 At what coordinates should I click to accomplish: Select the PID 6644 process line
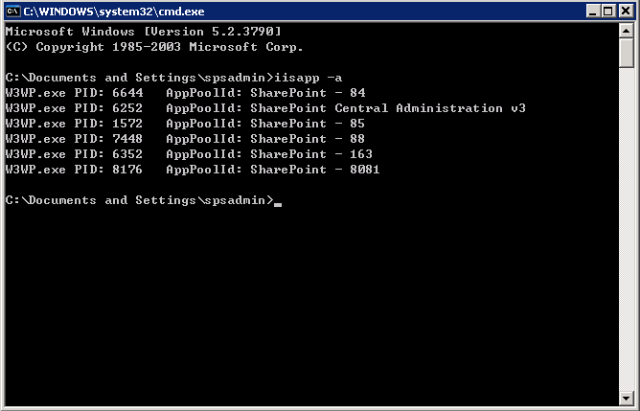click(185, 93)
